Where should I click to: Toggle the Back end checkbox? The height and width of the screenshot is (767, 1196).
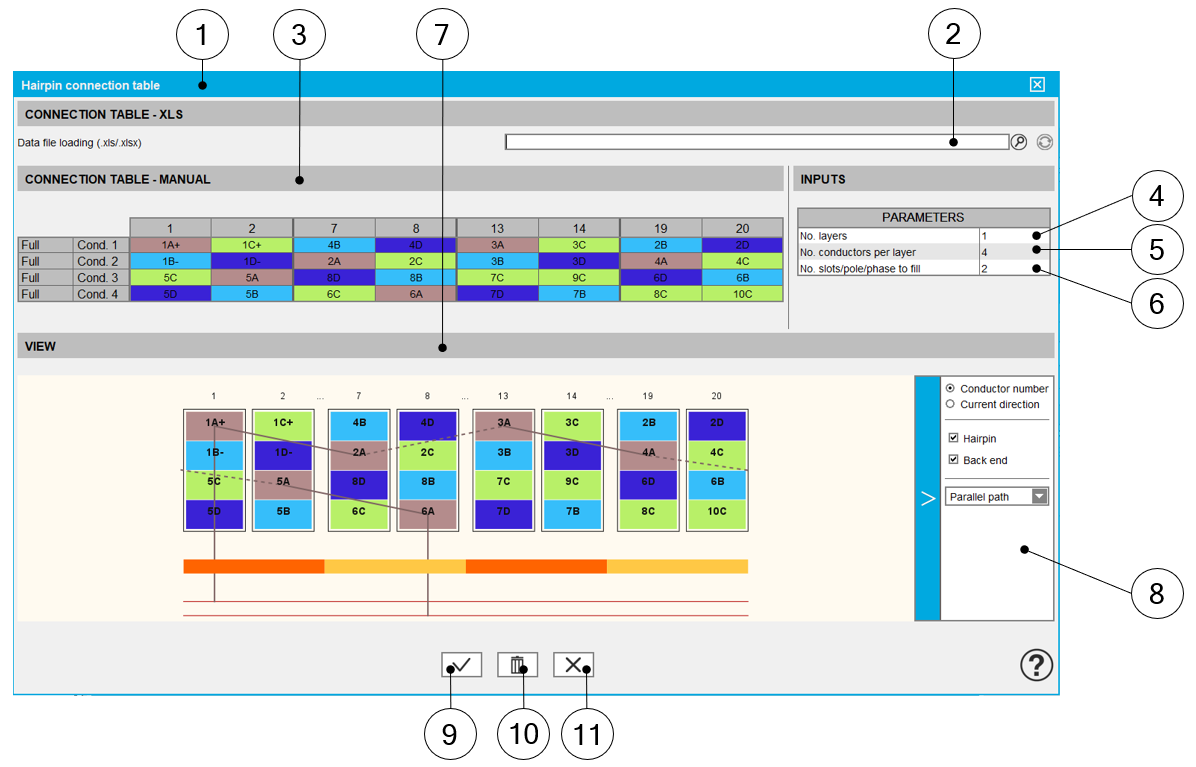click(954, 460)
